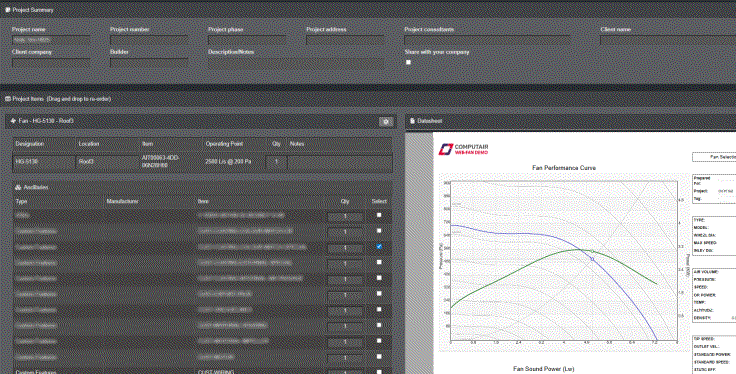Click the Project Summary section title

[x=33, y=10]
